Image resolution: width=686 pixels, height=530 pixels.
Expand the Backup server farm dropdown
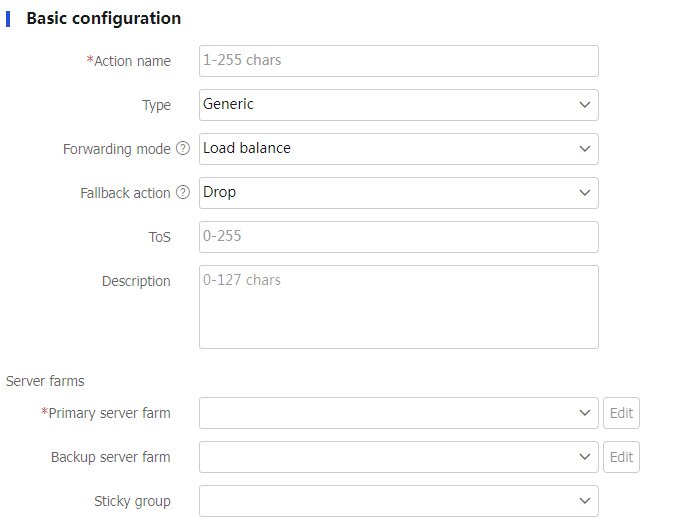pyautogui.click(x=398, y=457)
